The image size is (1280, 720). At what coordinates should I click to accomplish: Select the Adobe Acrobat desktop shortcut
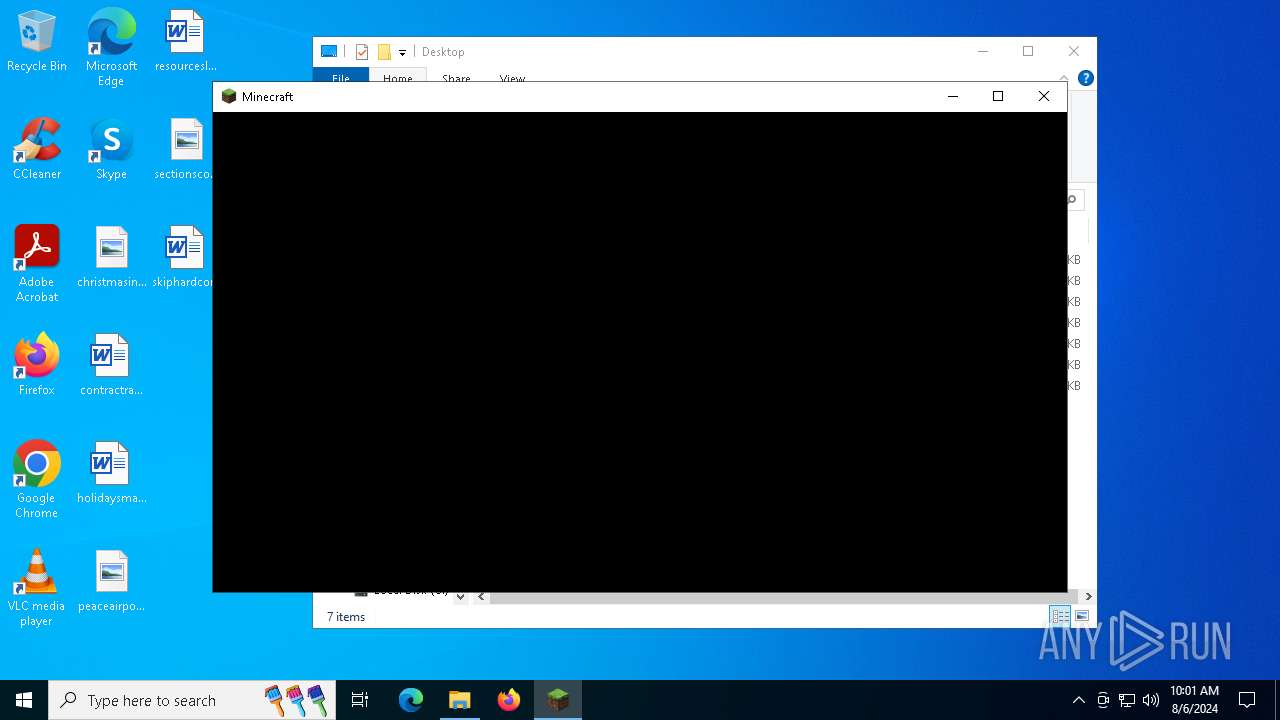[37, 263]
